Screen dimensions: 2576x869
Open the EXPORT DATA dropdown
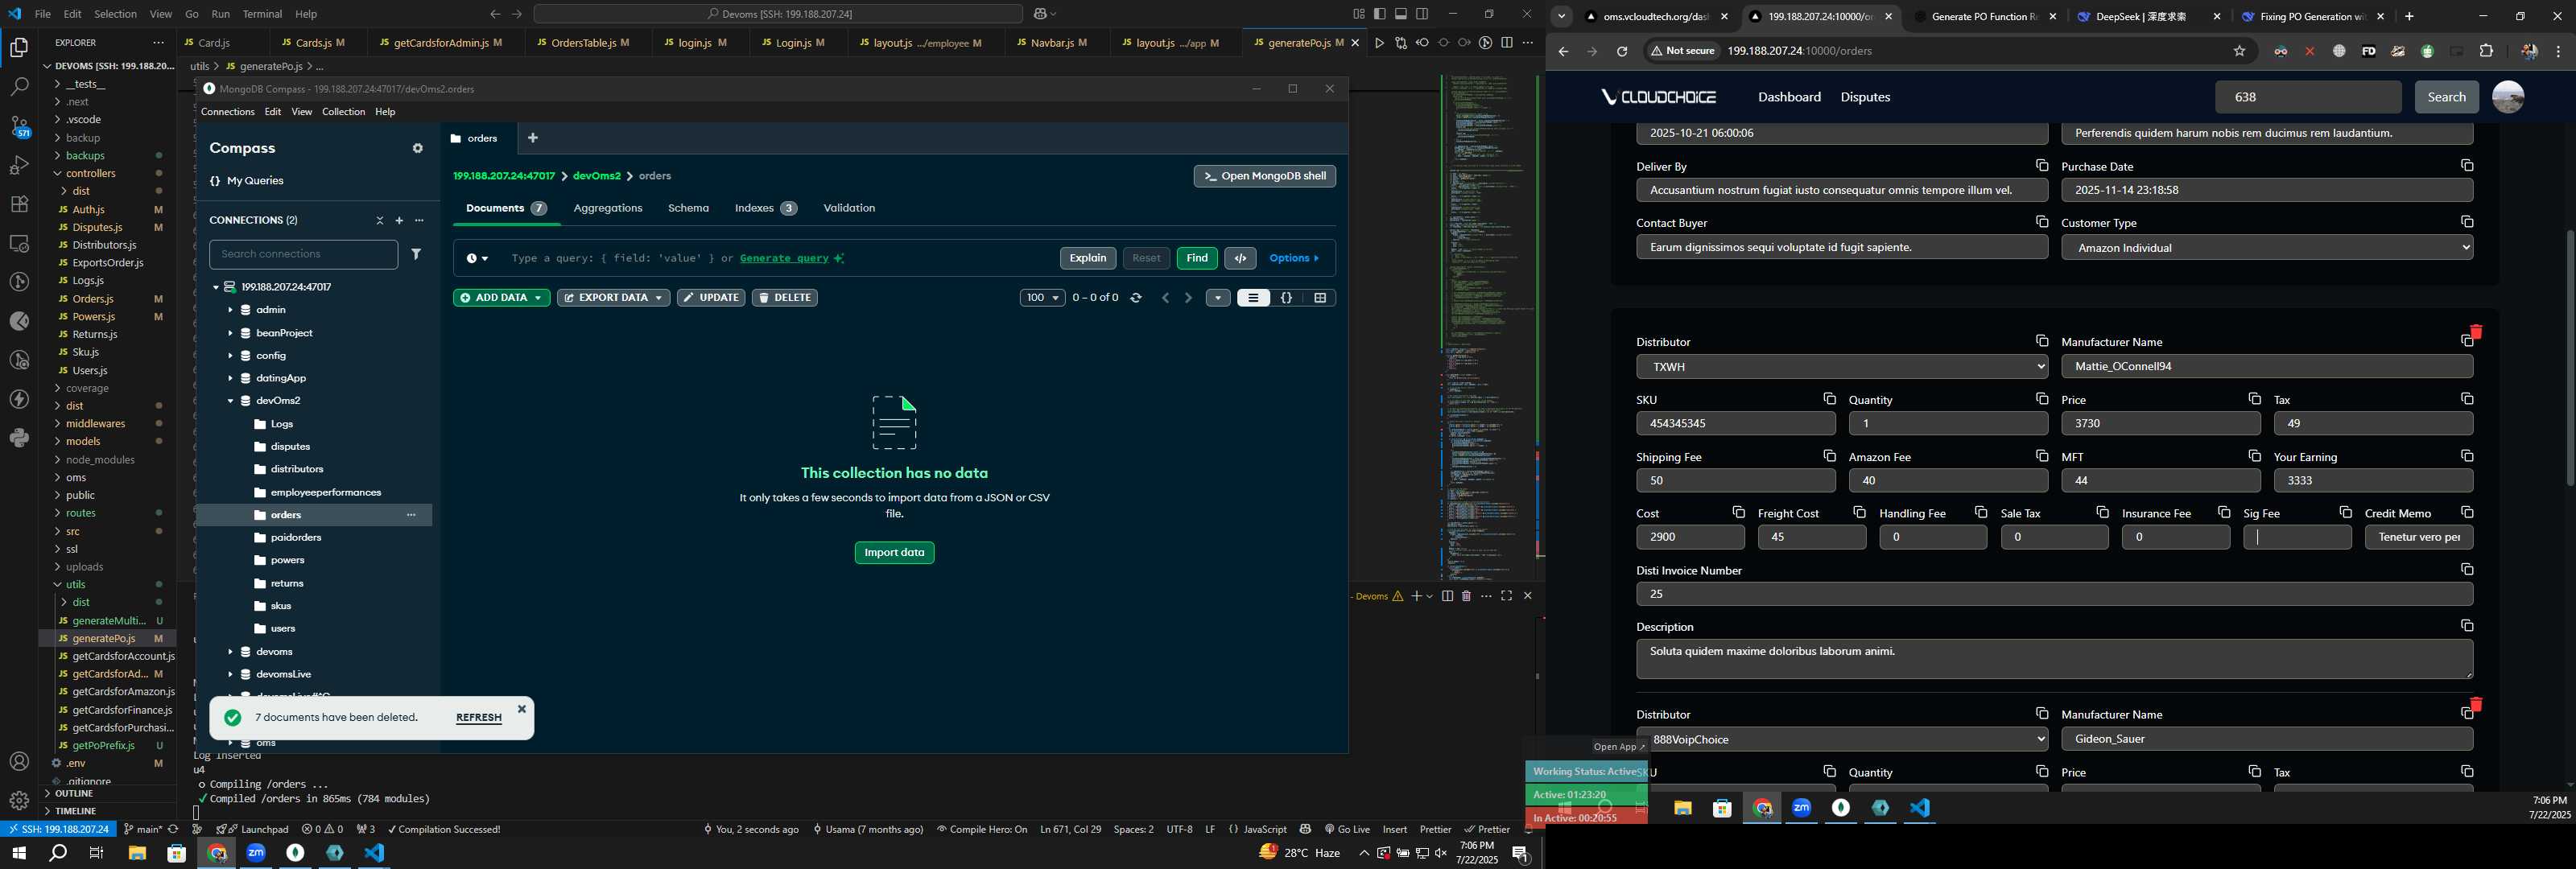click(613, 298)
